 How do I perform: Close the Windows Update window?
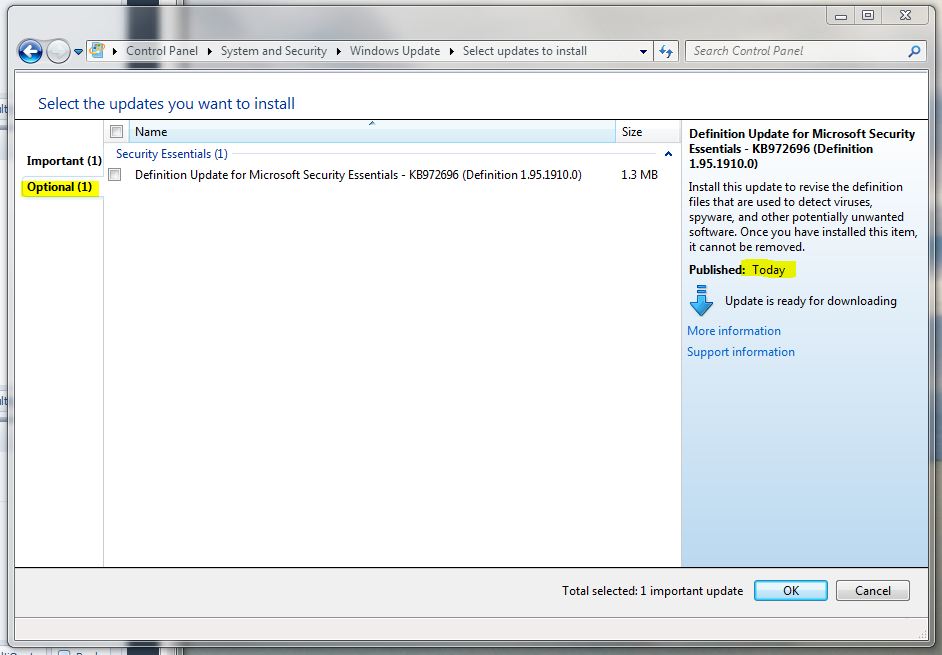pos(905,16)
